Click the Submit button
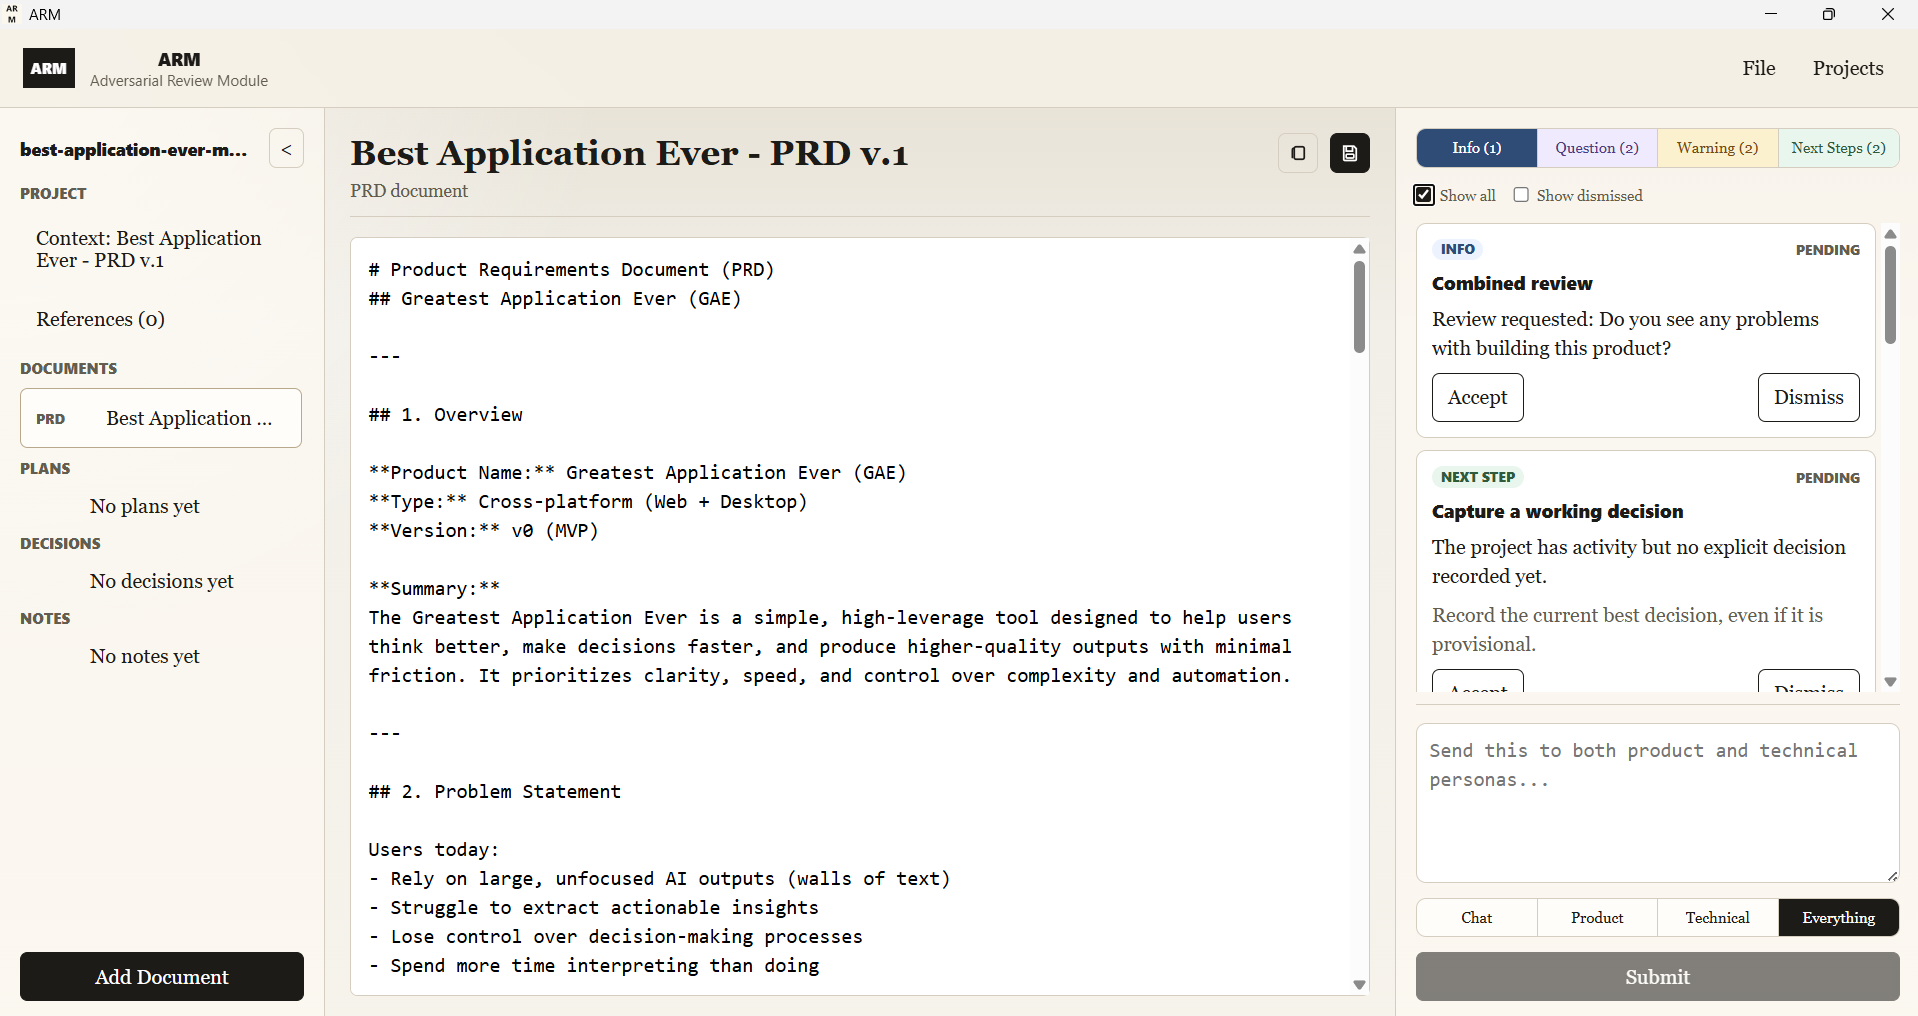Image resolution: width=1918 pixels, height=1016 pixels. [1657, 976]
